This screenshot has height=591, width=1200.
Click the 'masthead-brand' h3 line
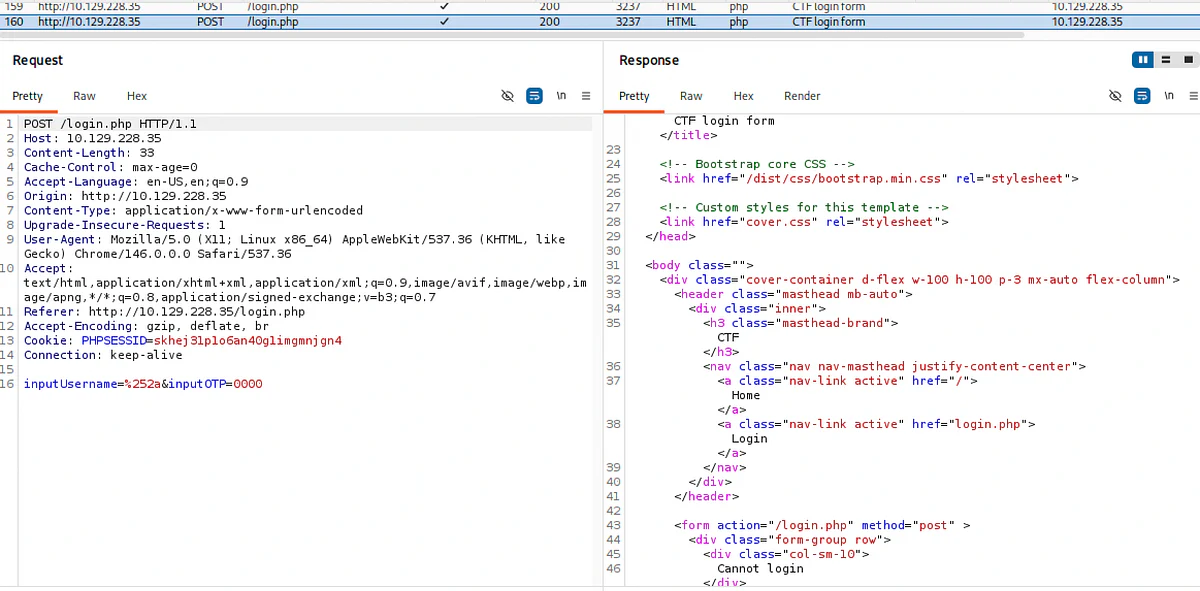click(800, 323)
